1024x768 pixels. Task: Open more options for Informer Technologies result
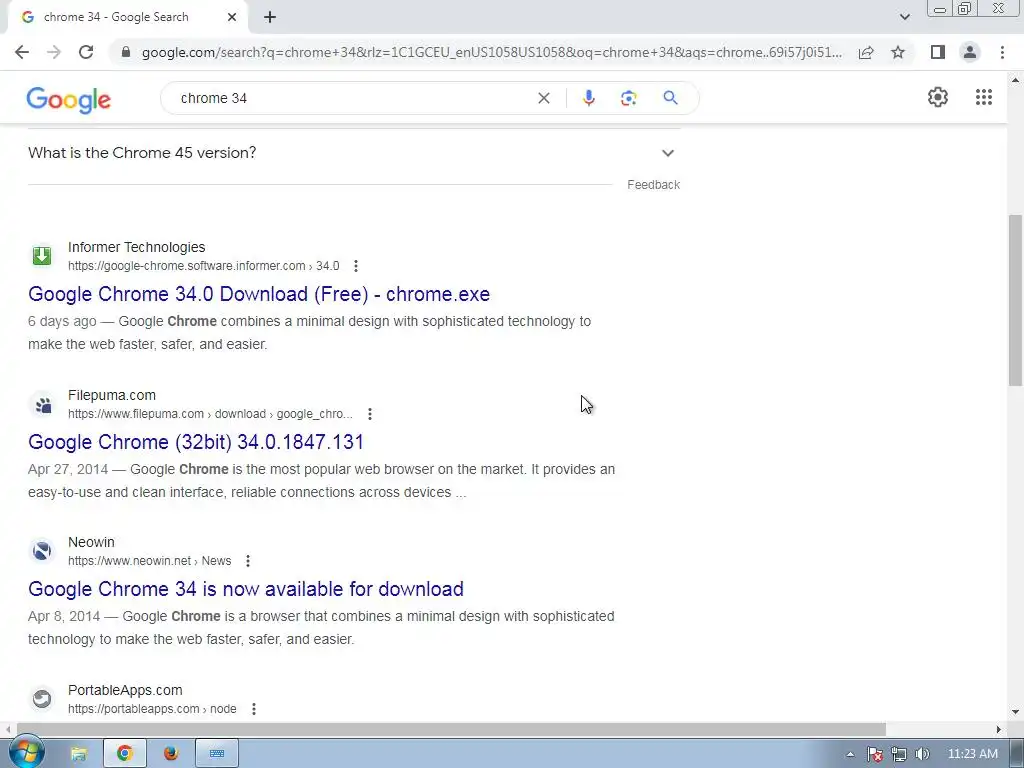(355, 266)
